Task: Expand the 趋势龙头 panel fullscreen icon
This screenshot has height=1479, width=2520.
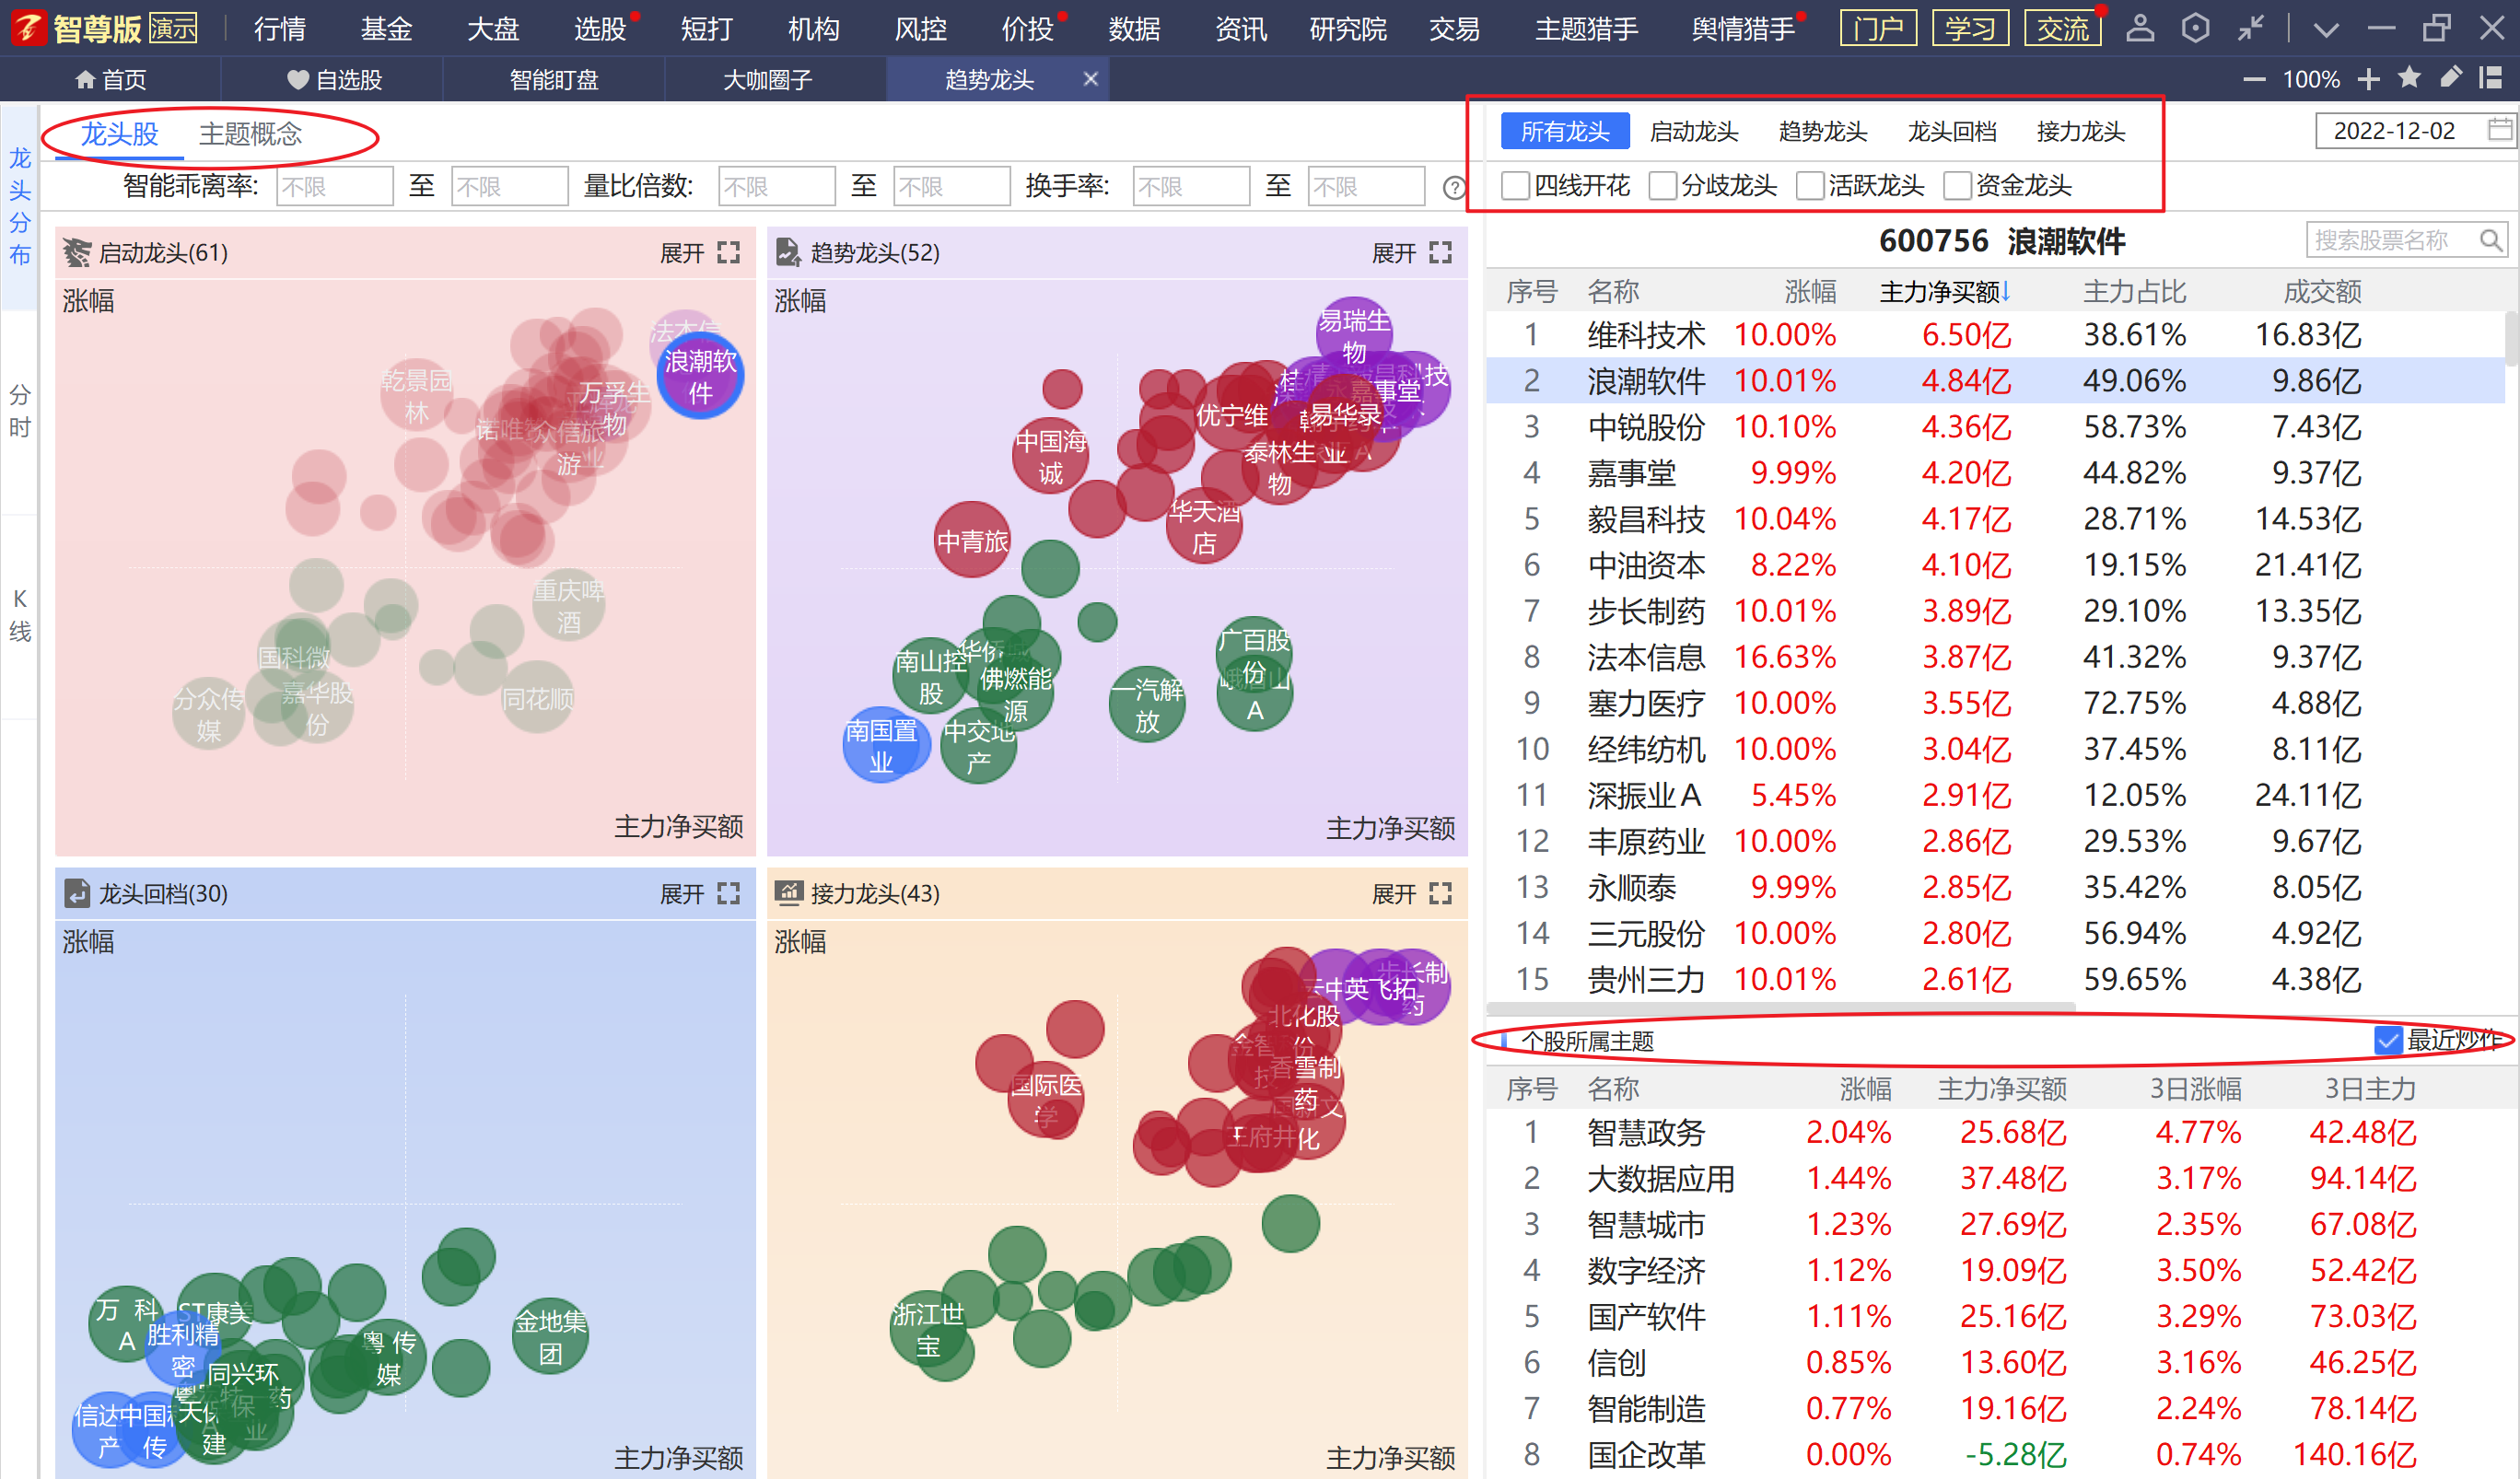Action: coord(1440,252)
